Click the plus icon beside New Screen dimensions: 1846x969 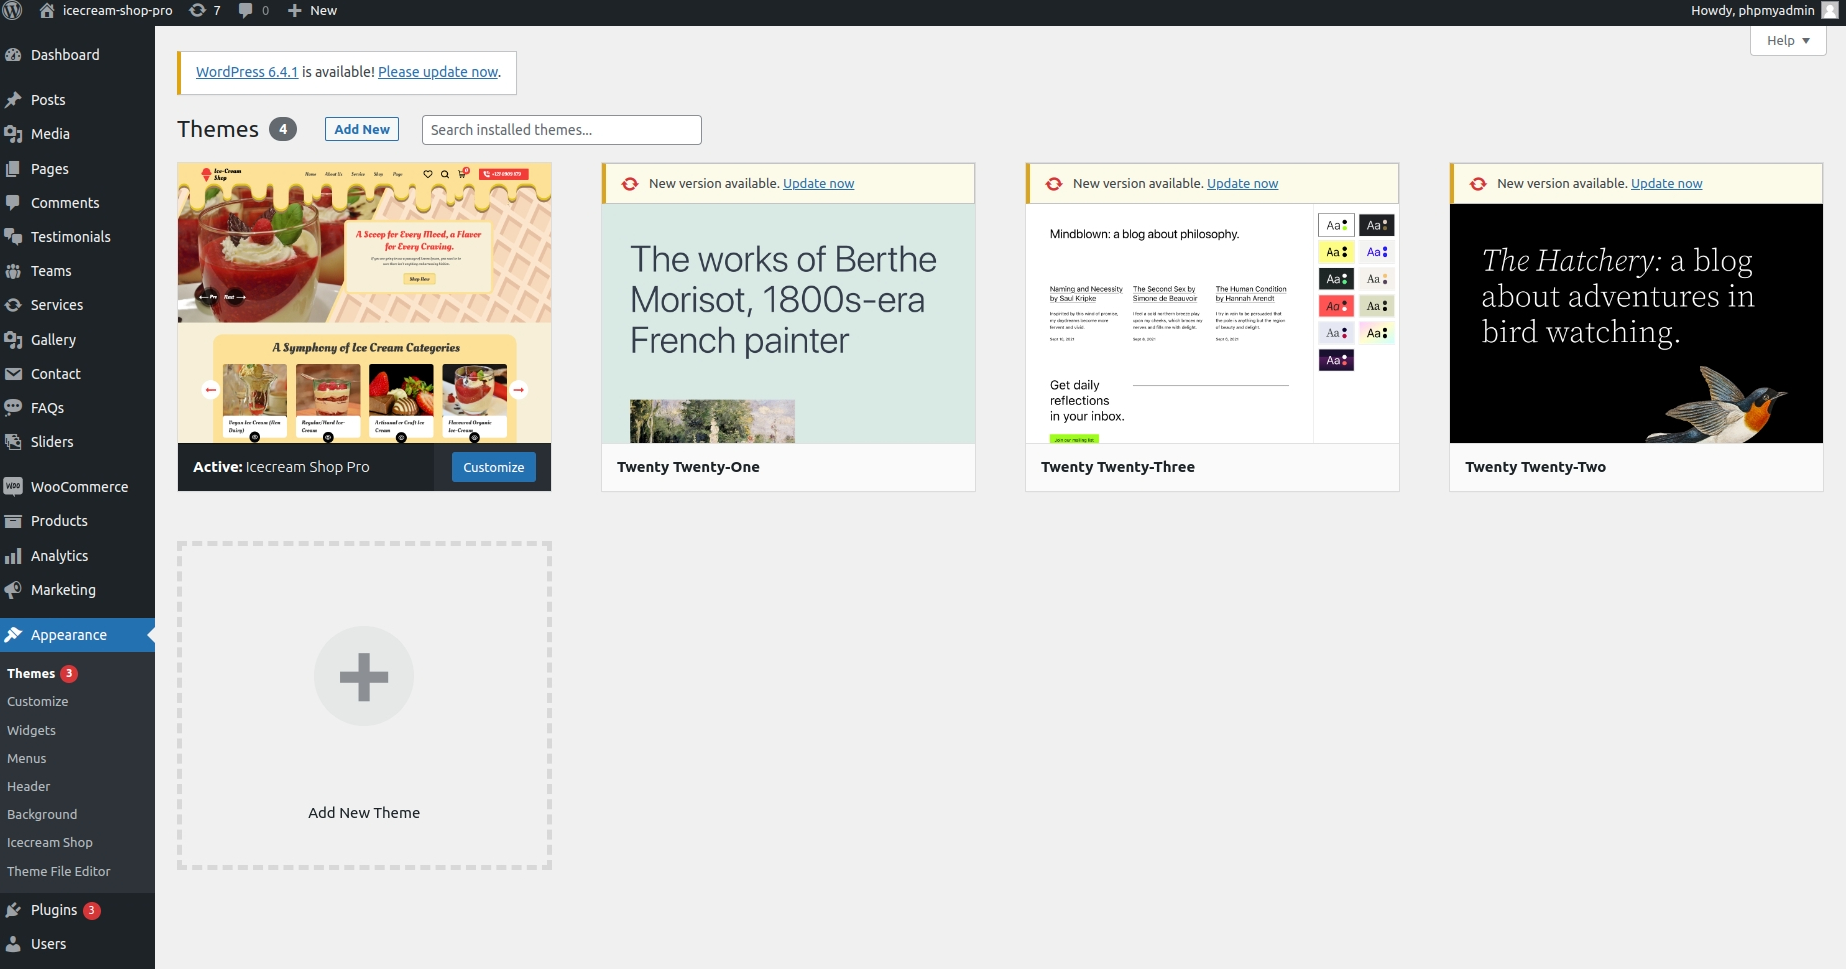pyautogui.click(x=295, y=11)
